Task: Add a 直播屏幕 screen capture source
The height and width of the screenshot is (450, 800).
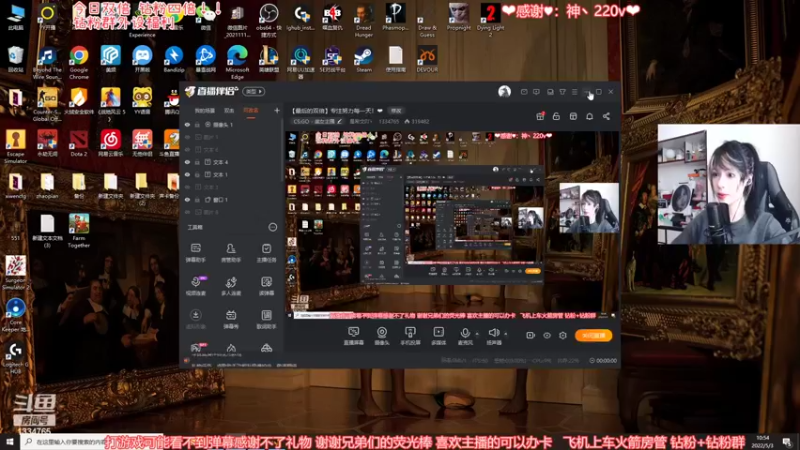Action: (353, 336)
